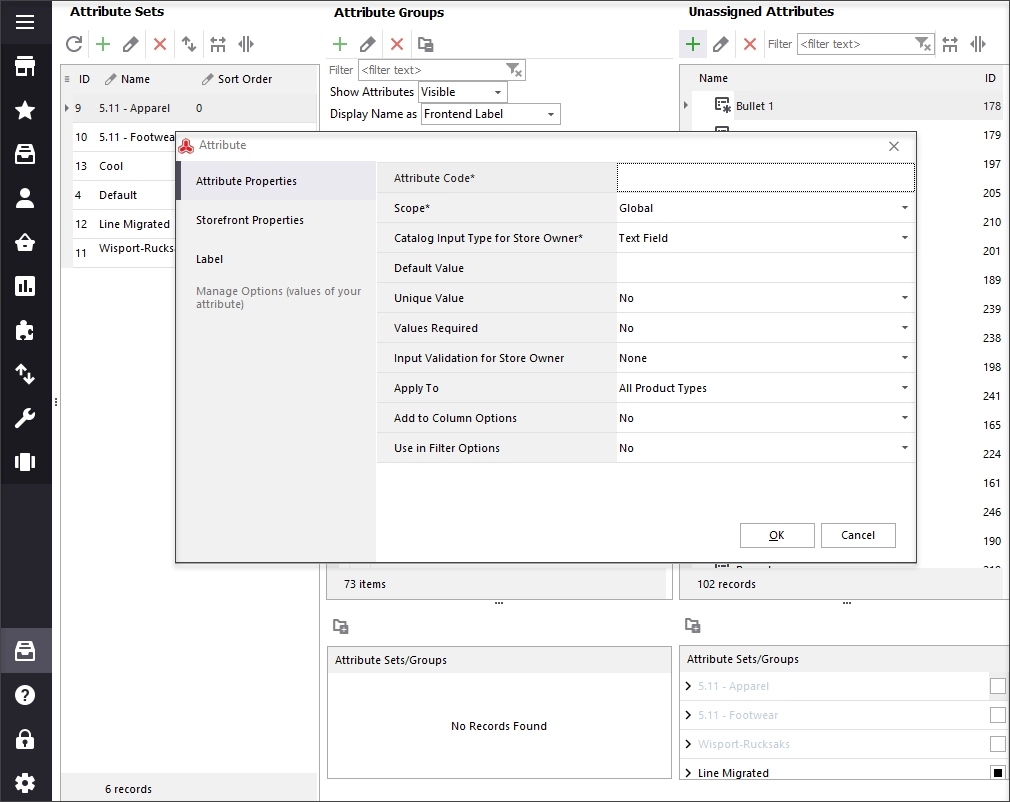Delete the selected attribute set
The height and width of the screenshot is (802, 1010).
click(160, 44)
